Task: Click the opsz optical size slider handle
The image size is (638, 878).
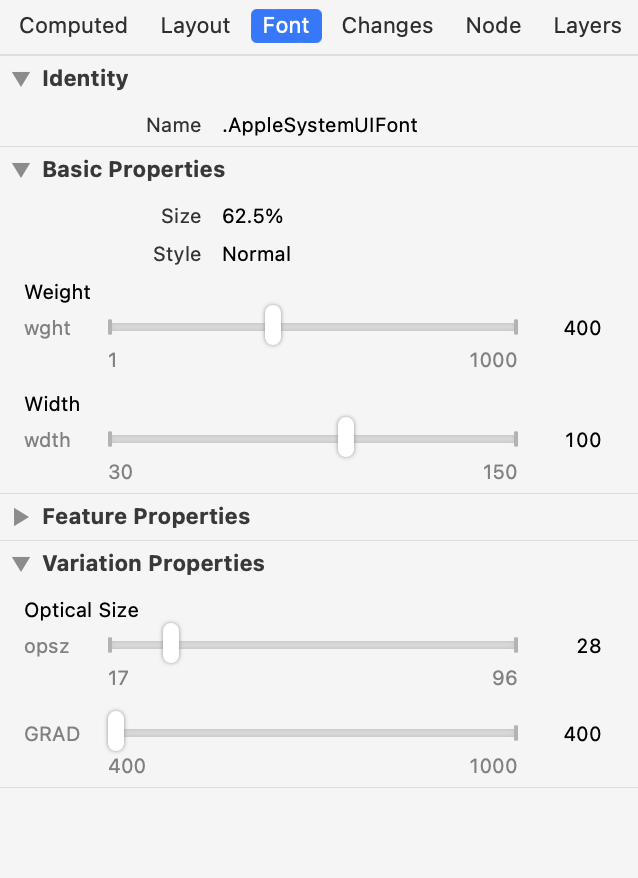Action: (171, 643)
